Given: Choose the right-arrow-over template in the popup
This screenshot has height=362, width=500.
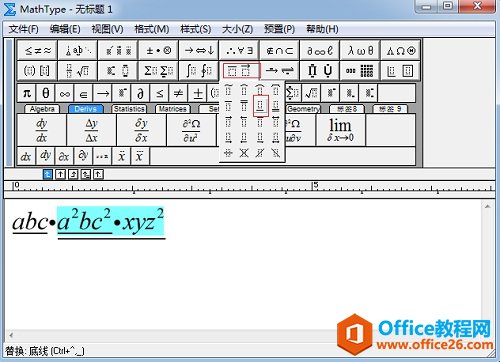Looking at the screenshot, I should (228, 122).
